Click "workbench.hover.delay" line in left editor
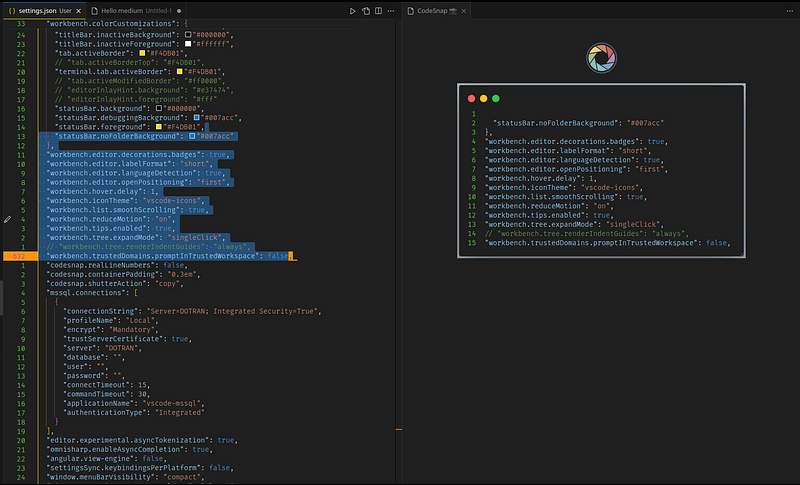This screenshot has height=485, width=800. [103, 191]
